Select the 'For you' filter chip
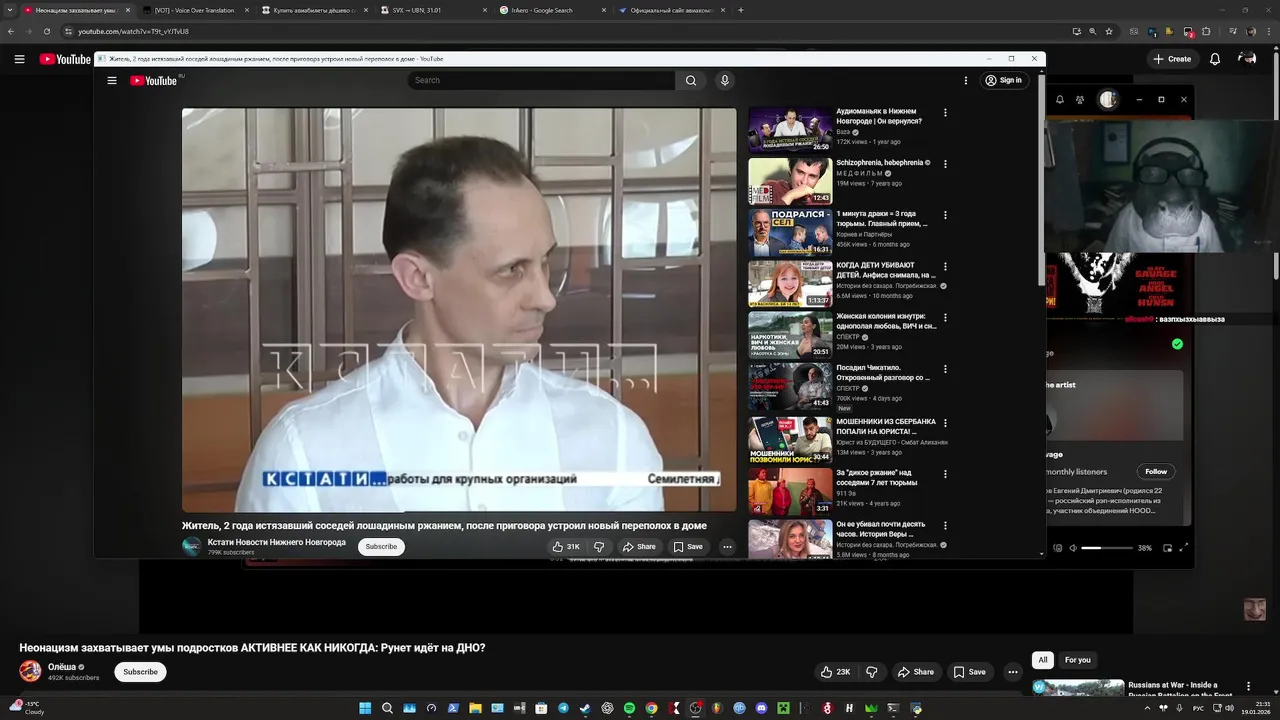The image size is (1280, 720). (1078, 660)
